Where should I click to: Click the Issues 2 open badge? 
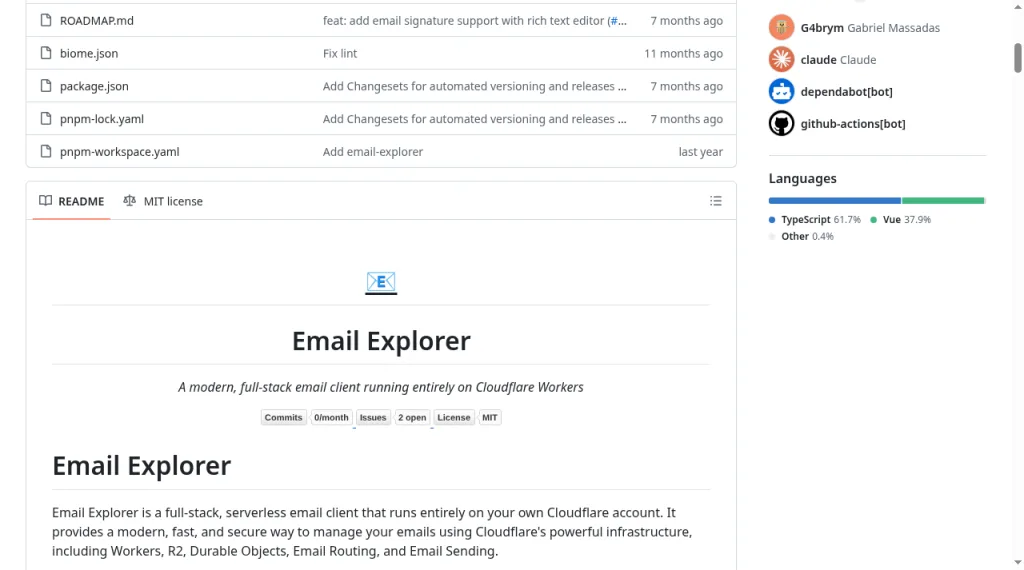click(x=392, y=417)
